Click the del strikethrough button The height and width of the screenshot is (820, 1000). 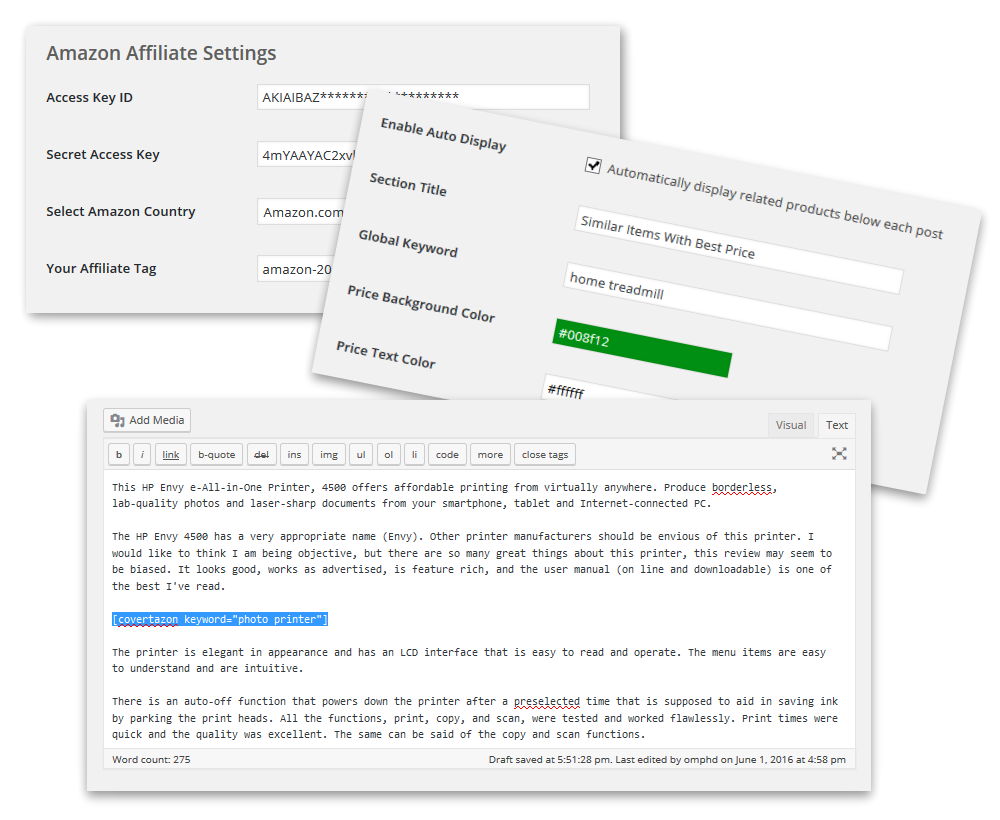pyautogui.click(x=261, y=455)
